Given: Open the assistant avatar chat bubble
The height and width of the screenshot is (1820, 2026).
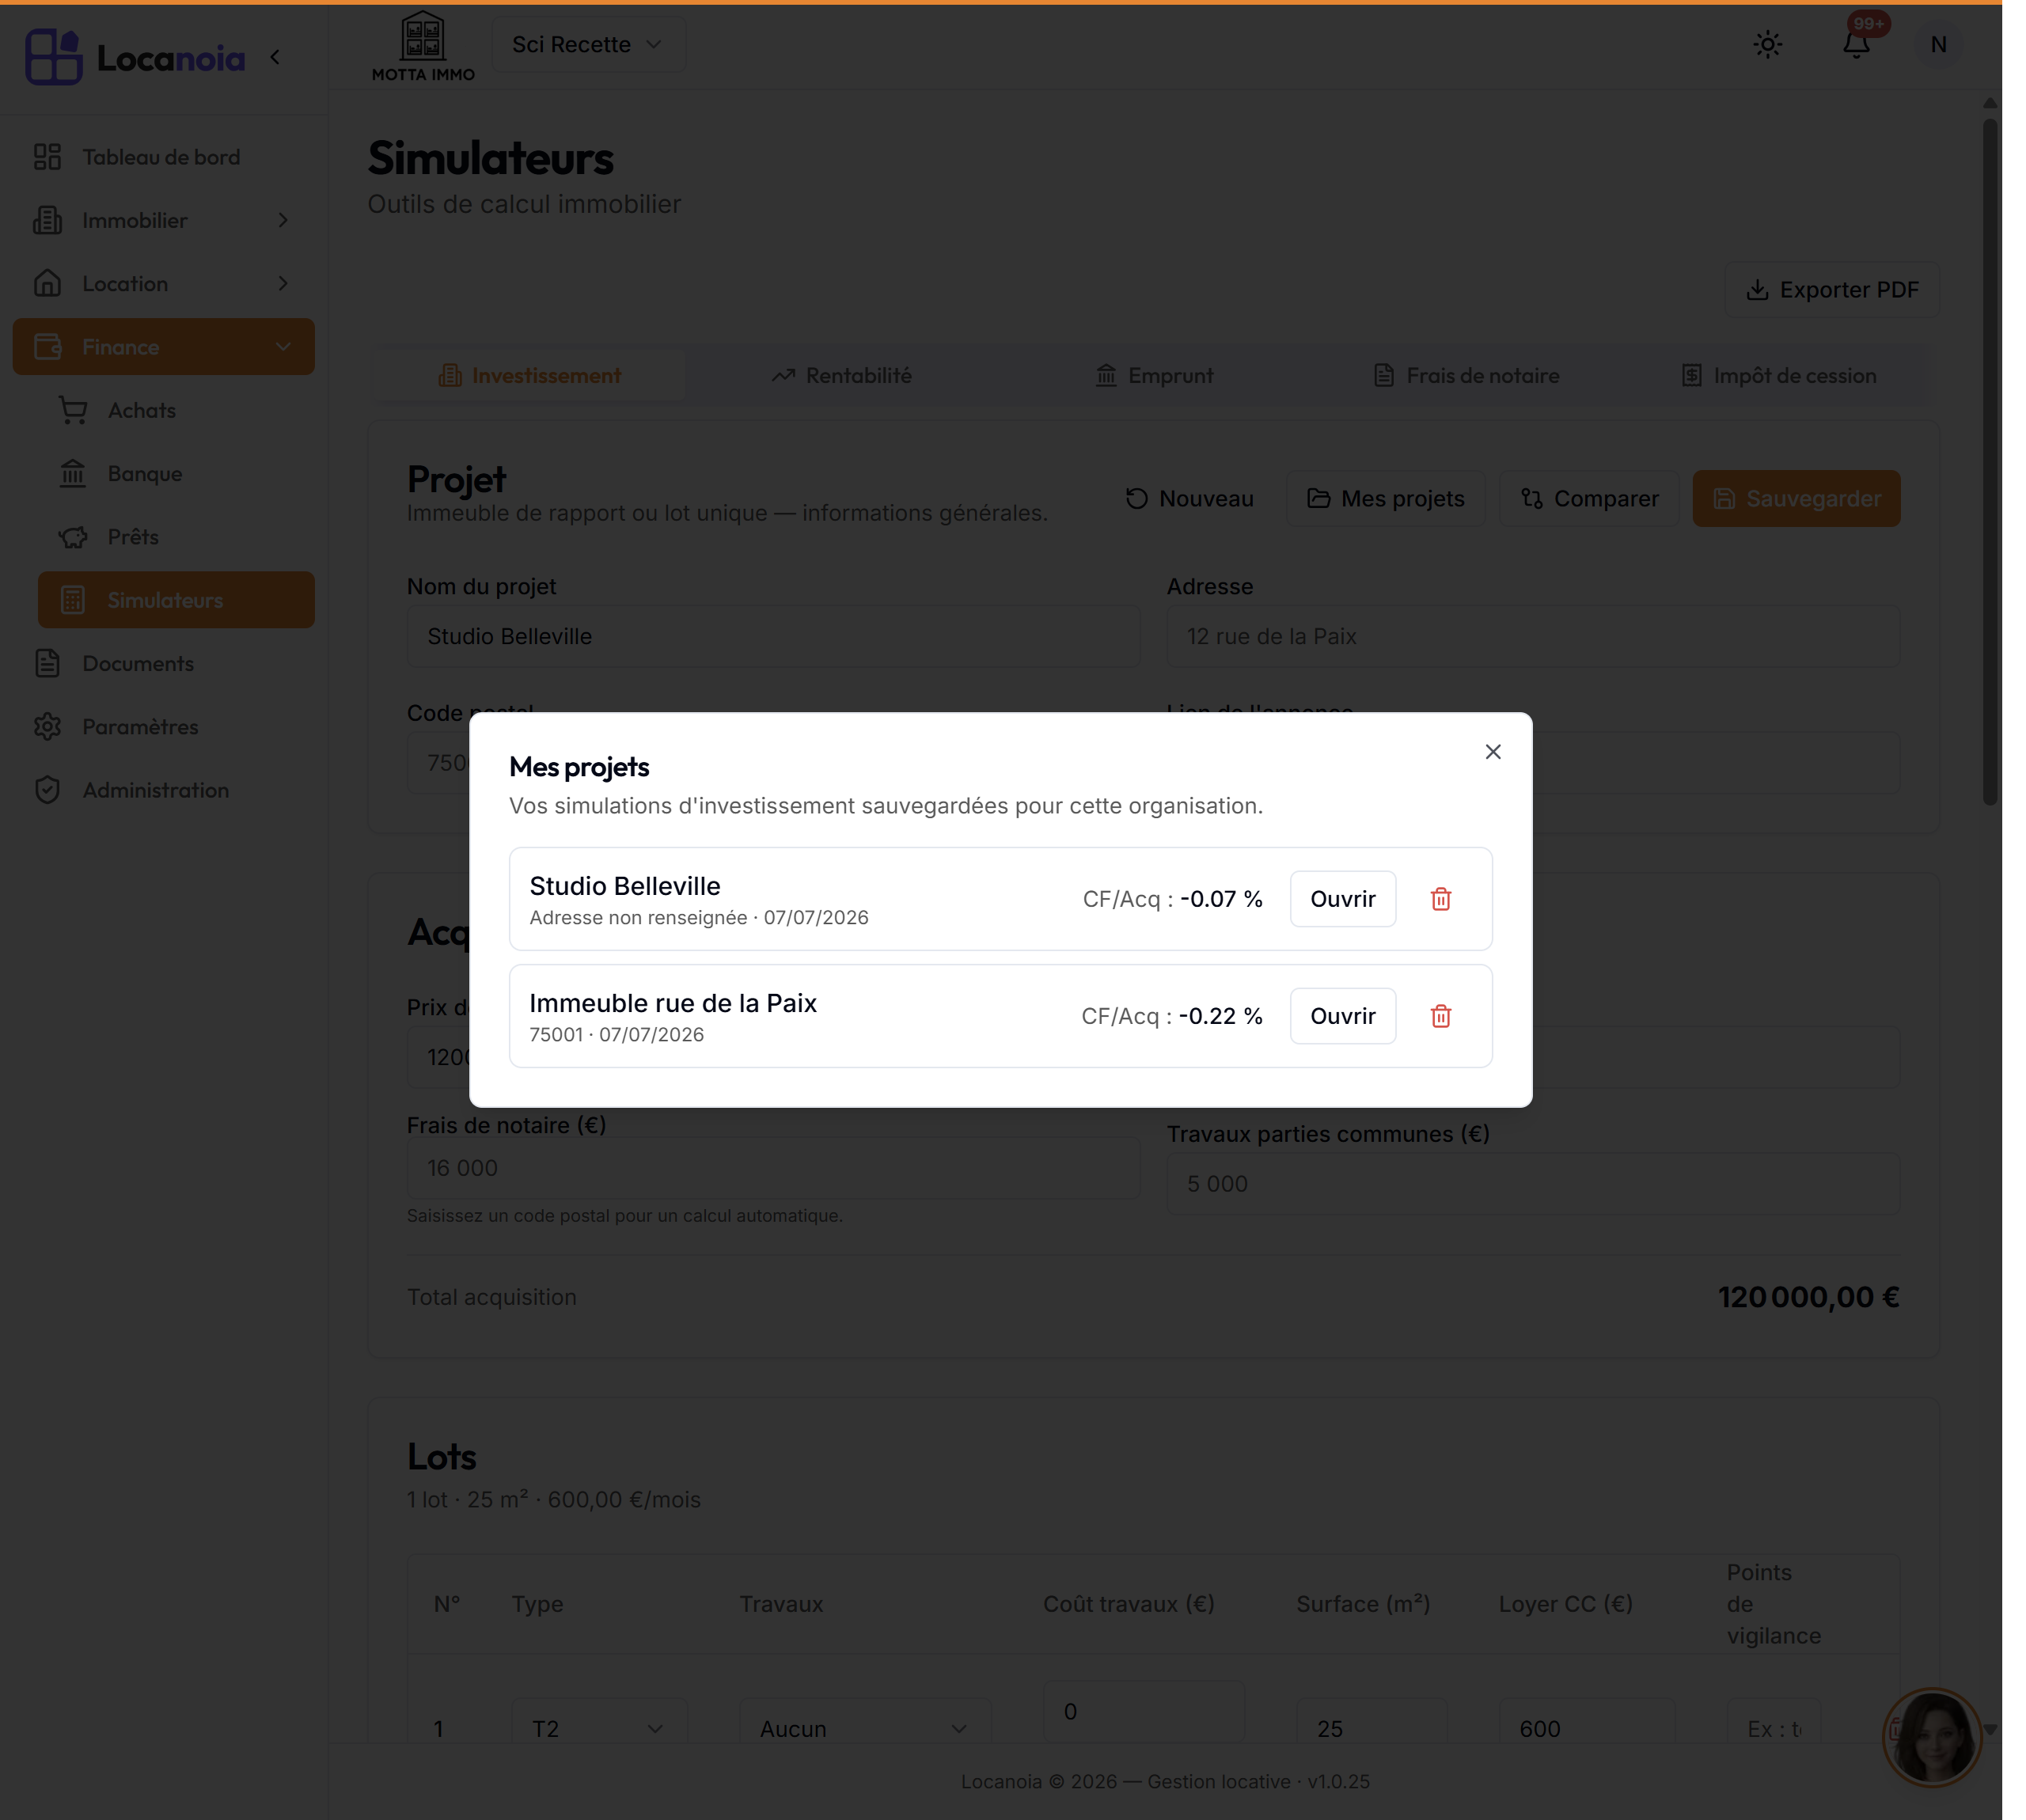Looking at the screenshot, I should [1931, 1738].
